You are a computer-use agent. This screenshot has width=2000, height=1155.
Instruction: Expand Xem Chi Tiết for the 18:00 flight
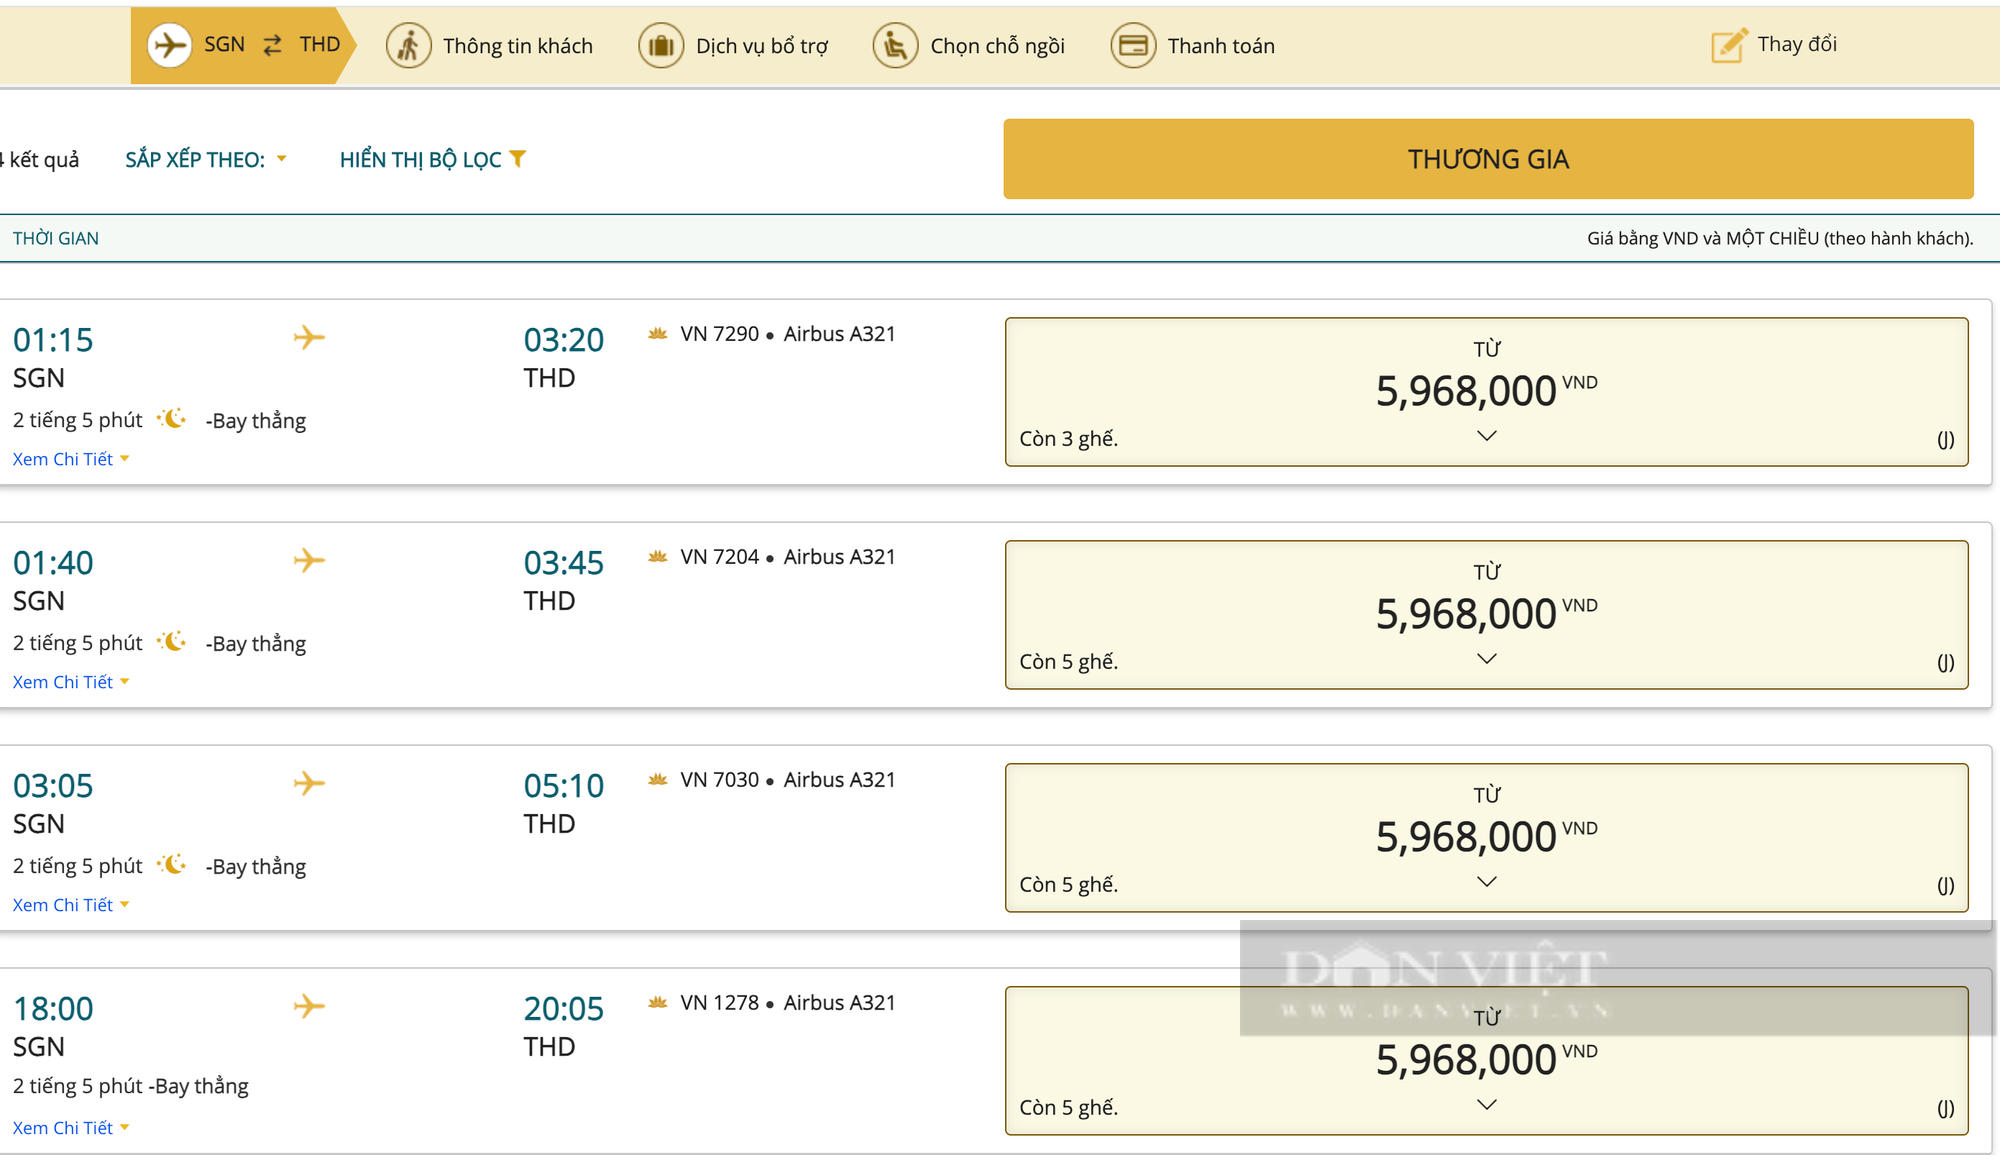71,1128
